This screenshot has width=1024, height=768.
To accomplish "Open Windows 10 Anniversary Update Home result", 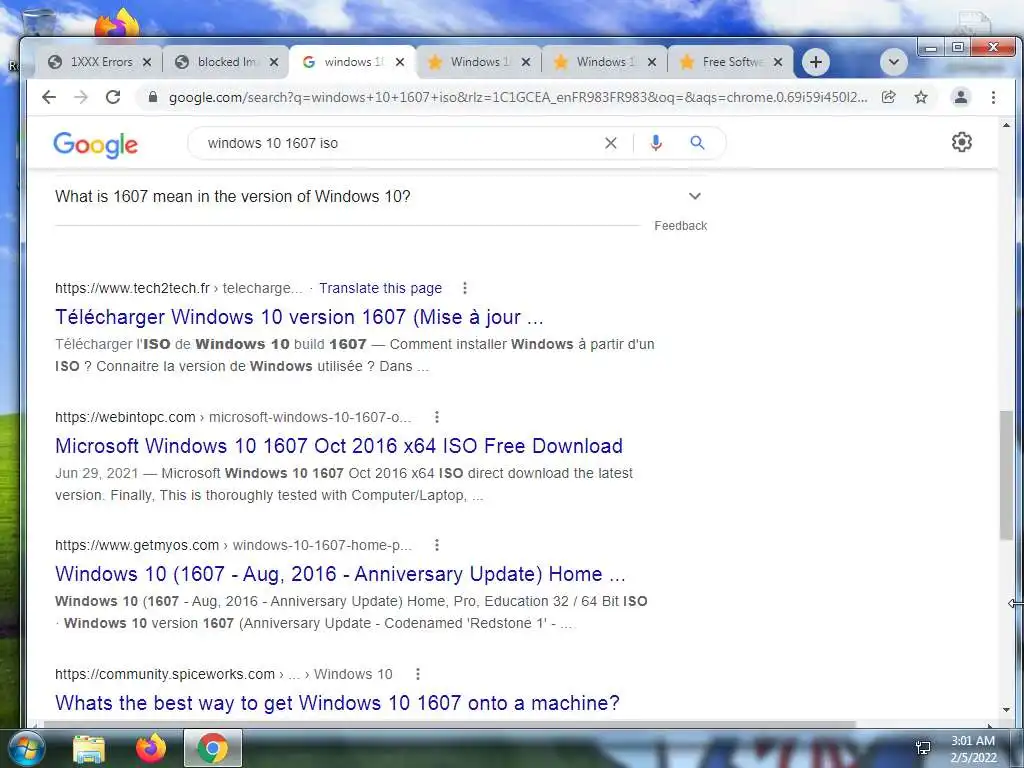I will tap(340, 573).
